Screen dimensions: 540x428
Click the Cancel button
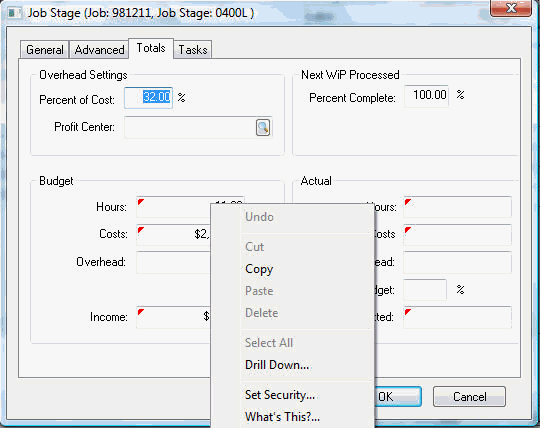coord(469,397)
